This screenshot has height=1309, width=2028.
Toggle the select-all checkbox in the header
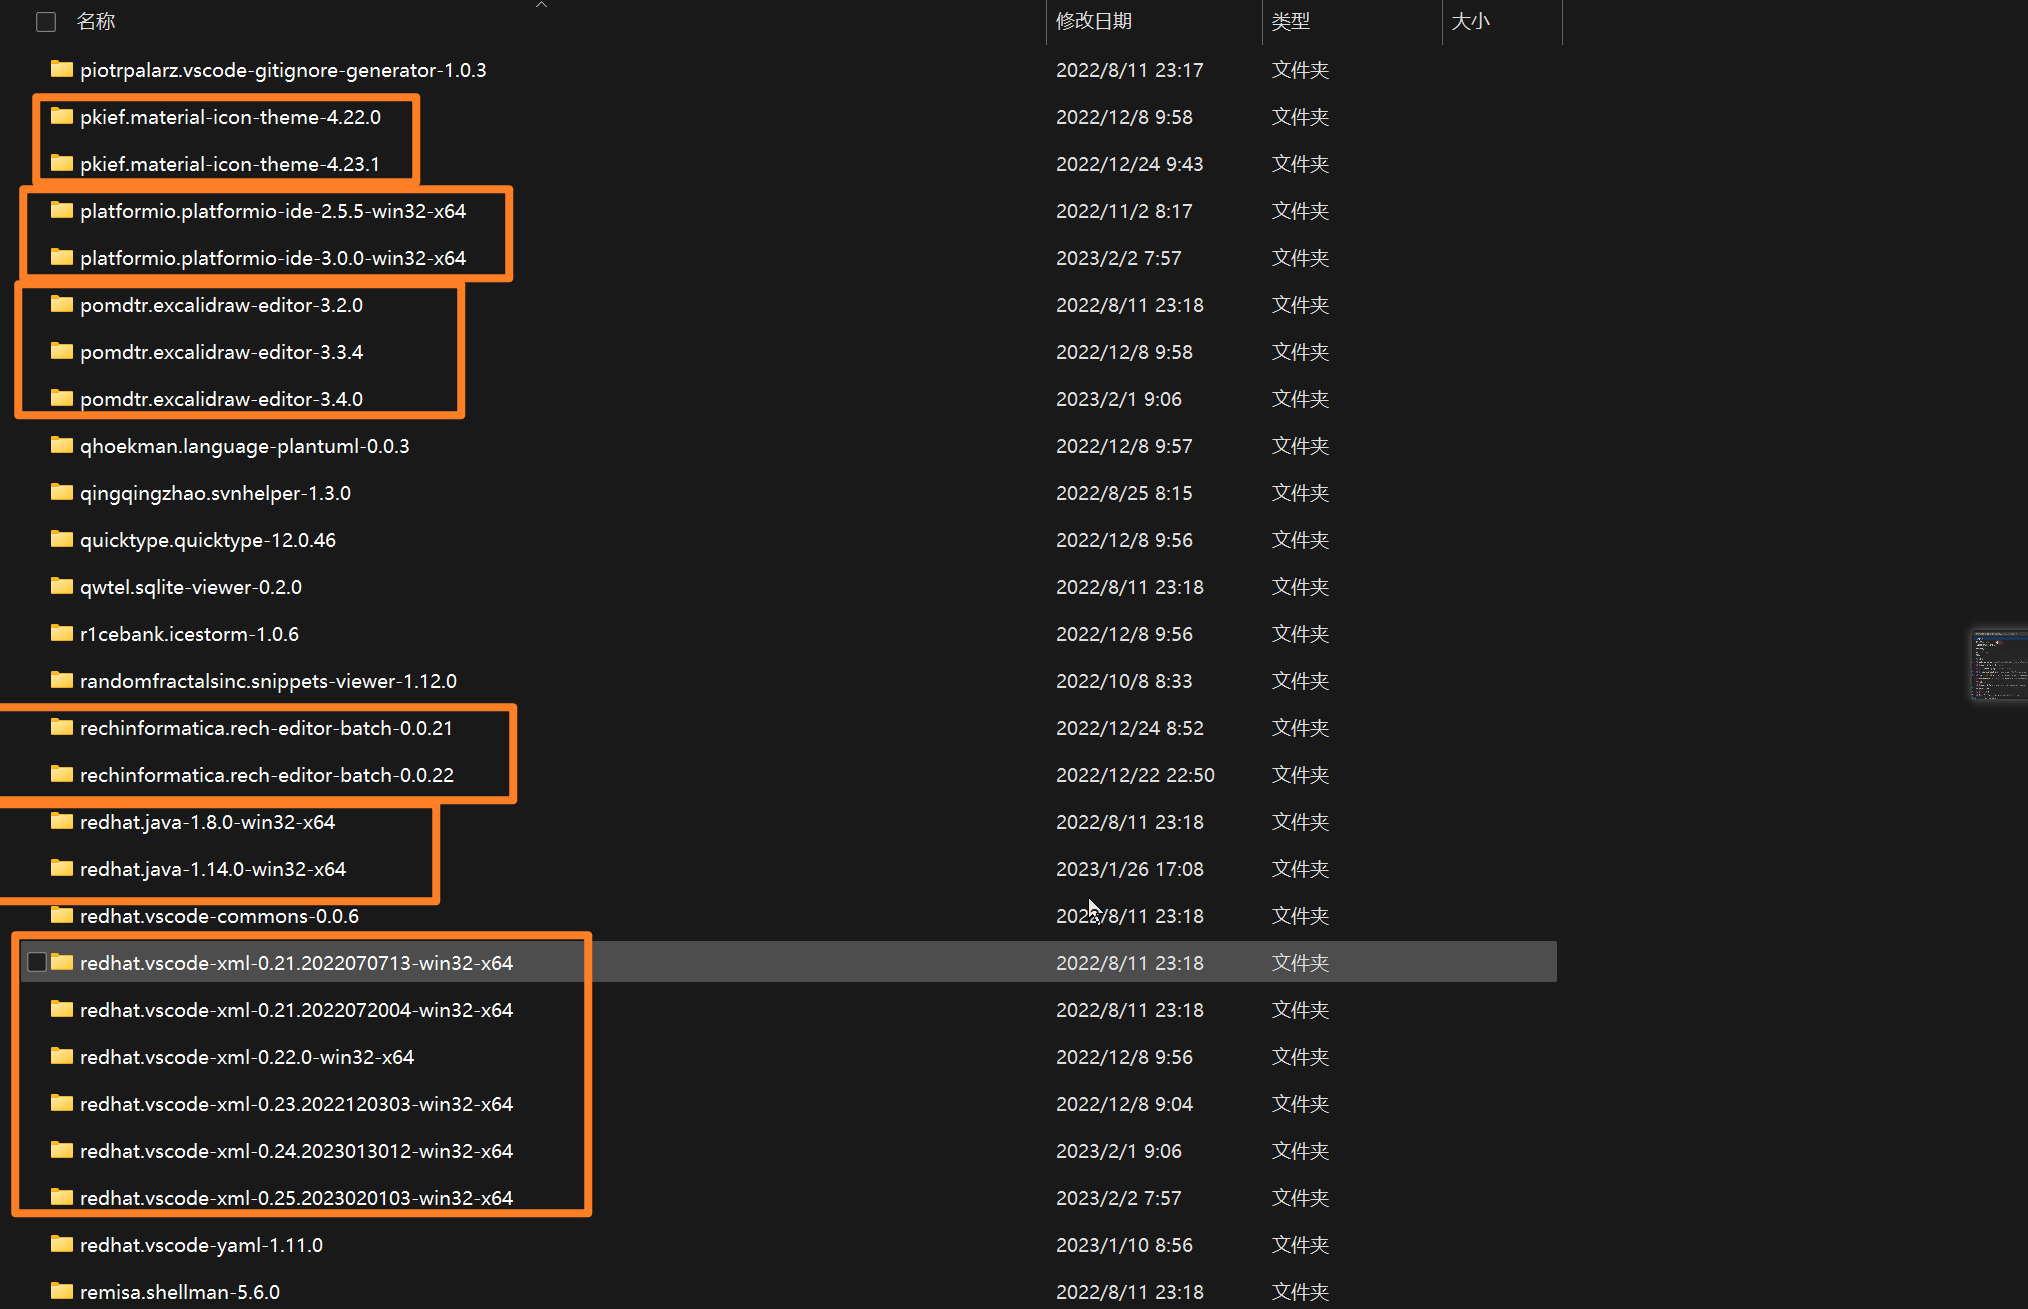coord(46,21)
